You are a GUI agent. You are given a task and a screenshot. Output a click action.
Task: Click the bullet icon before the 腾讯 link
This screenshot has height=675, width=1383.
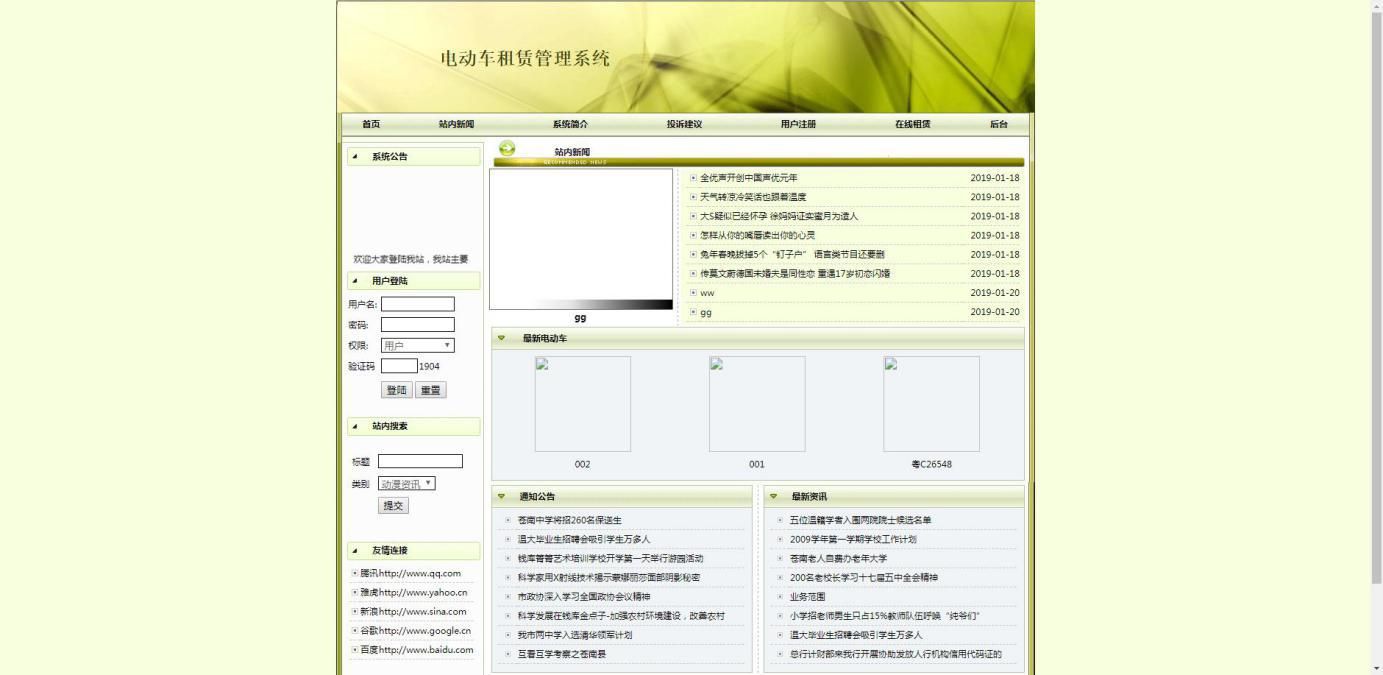(356, 573)
